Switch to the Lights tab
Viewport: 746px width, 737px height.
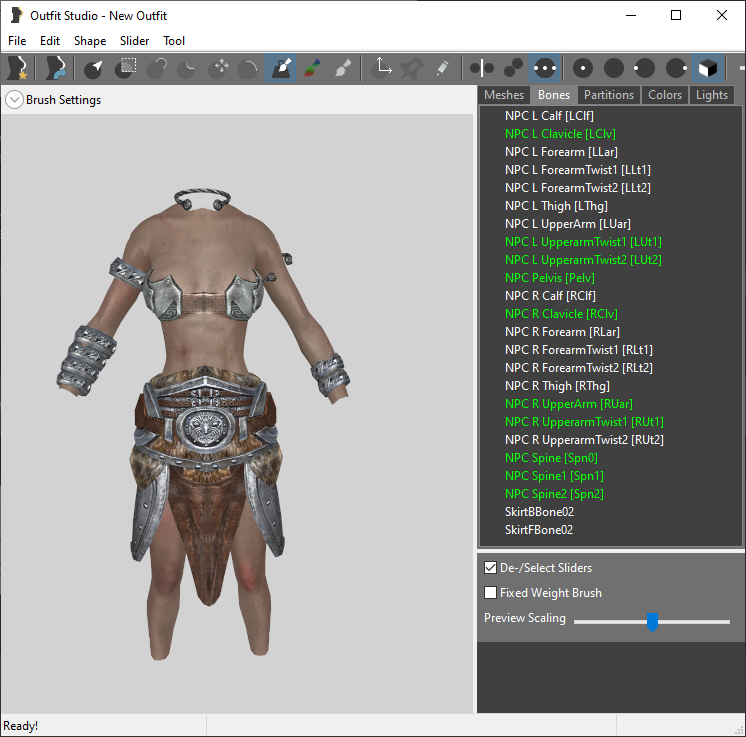(x=712, y=95)
